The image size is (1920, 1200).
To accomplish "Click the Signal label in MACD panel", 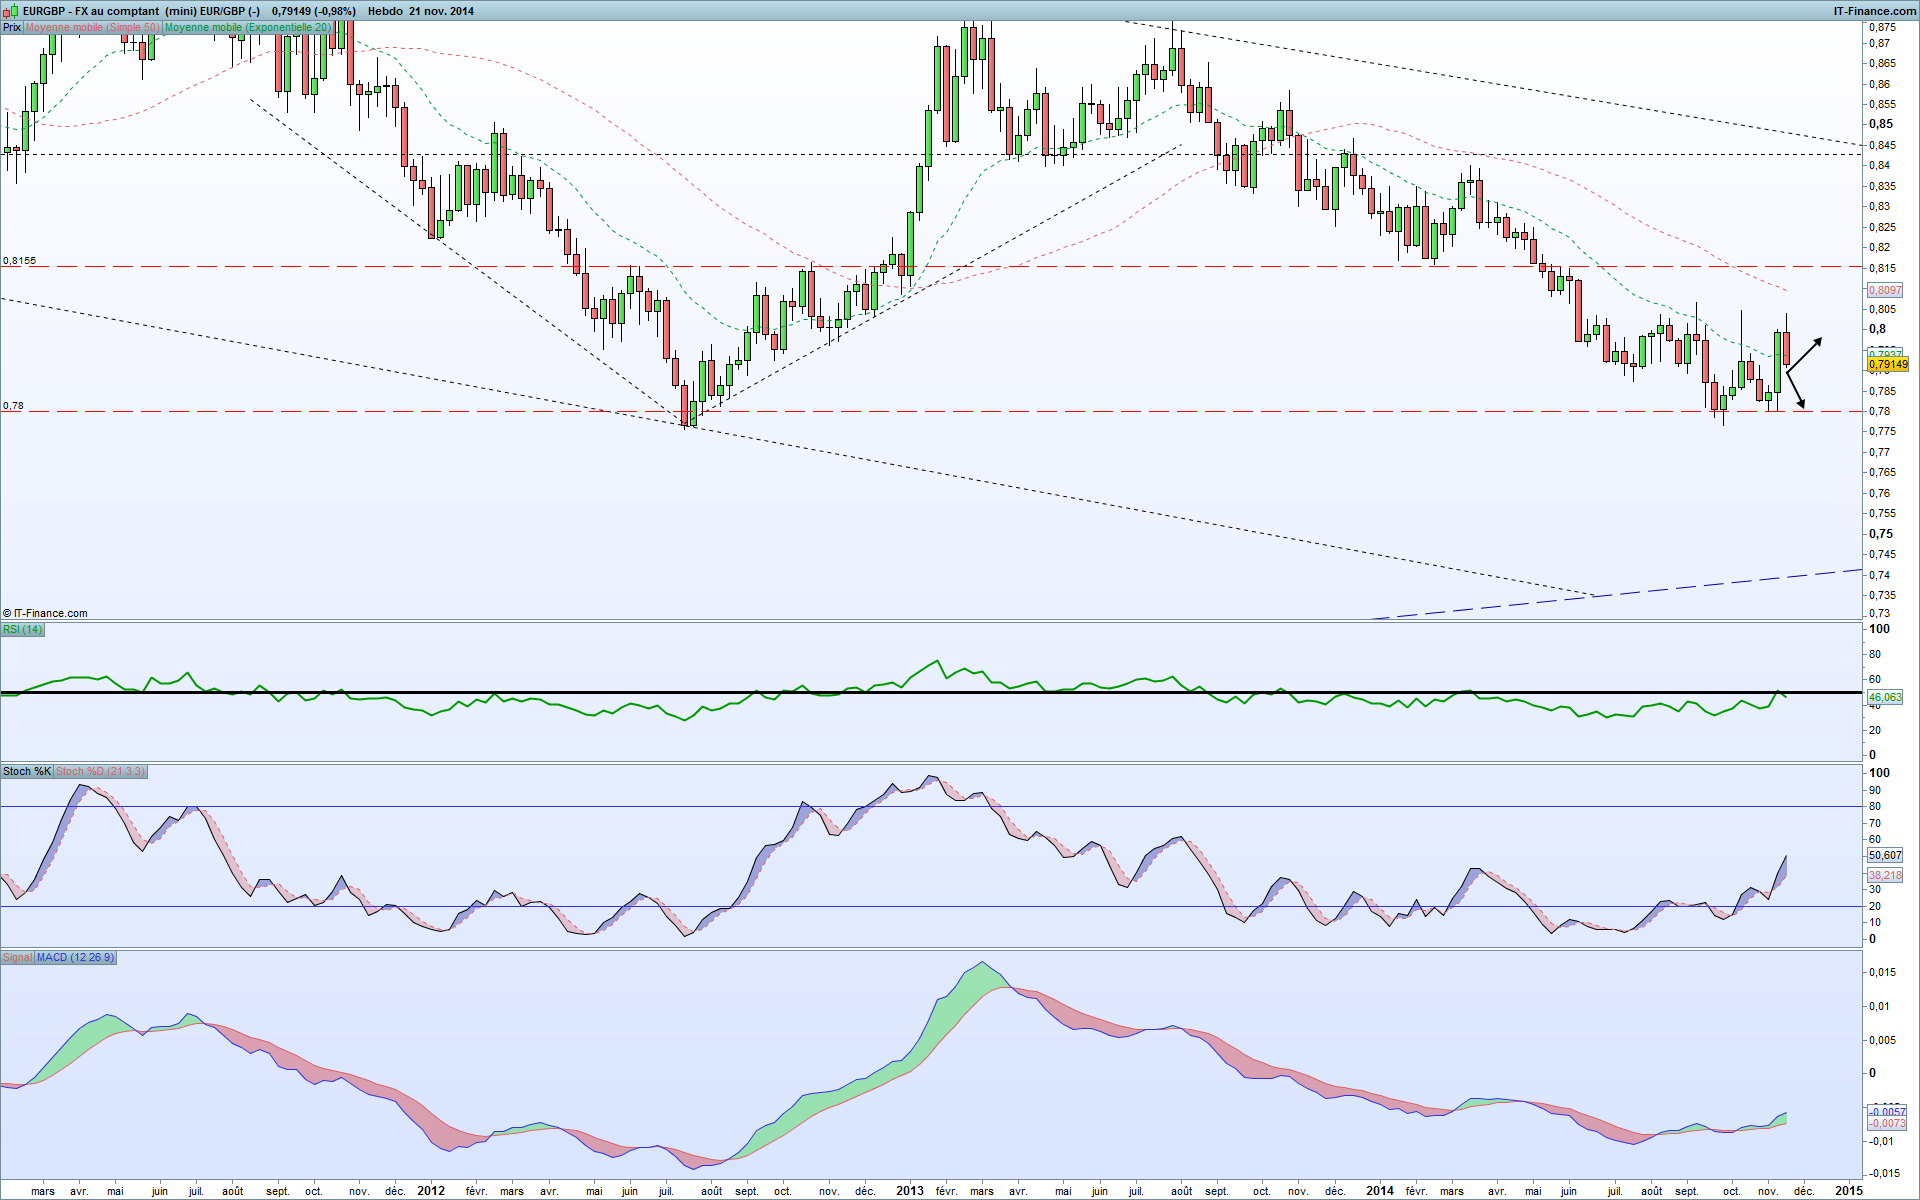I will coord(17,957).
